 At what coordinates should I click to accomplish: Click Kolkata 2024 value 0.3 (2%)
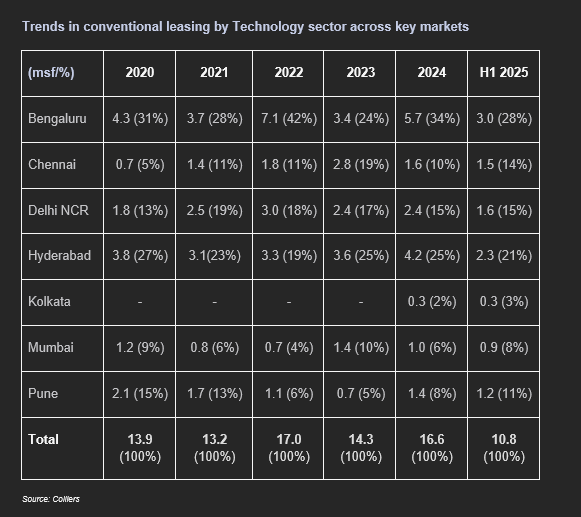432,302
